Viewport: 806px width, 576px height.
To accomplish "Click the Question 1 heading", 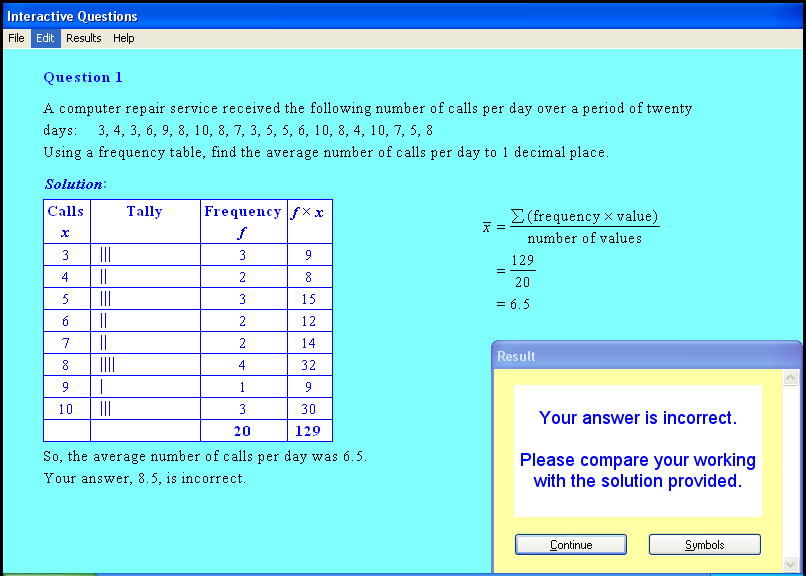I will click(83, 78).
